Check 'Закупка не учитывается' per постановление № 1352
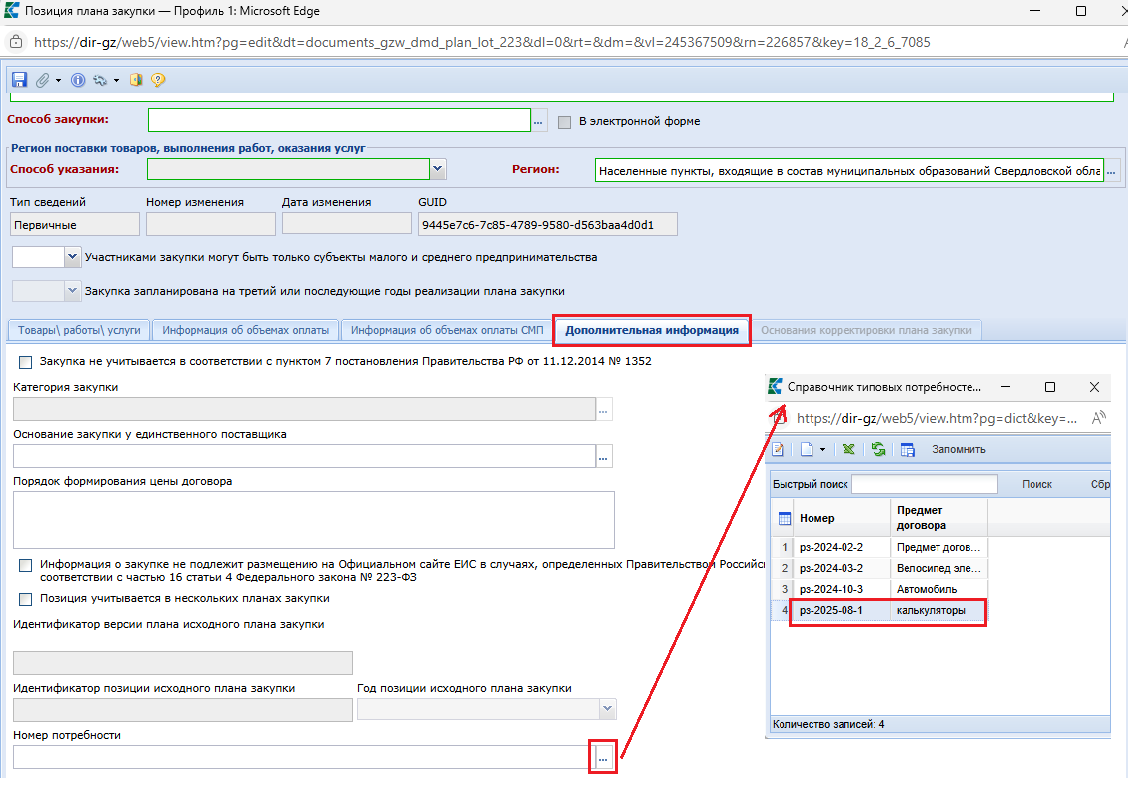Image resolution: width=1128 pixels, height=791 pixels. (x=26, y=362)
